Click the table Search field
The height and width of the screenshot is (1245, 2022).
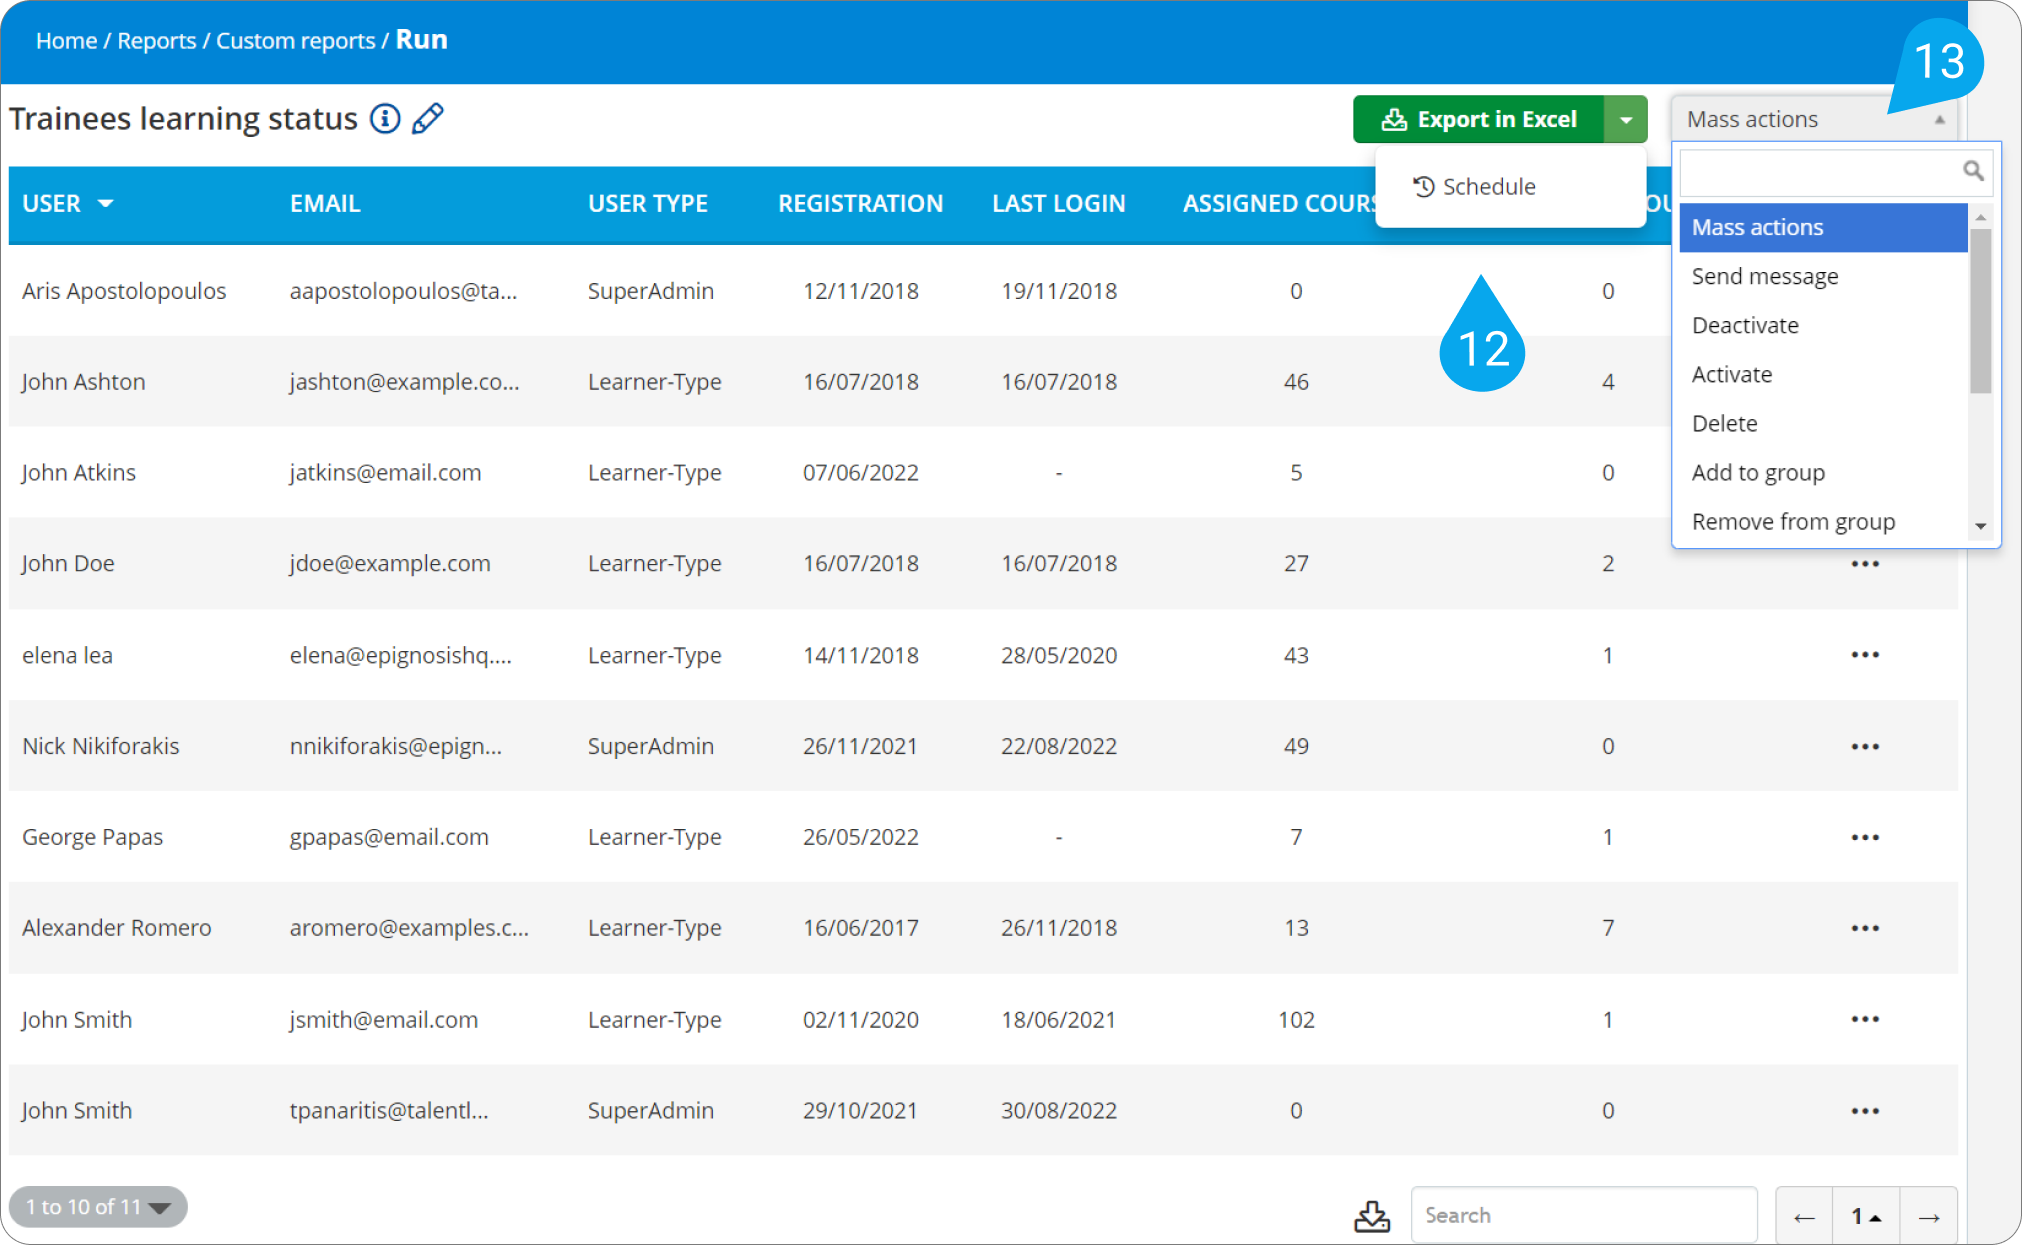[x=1584, y=1216]
